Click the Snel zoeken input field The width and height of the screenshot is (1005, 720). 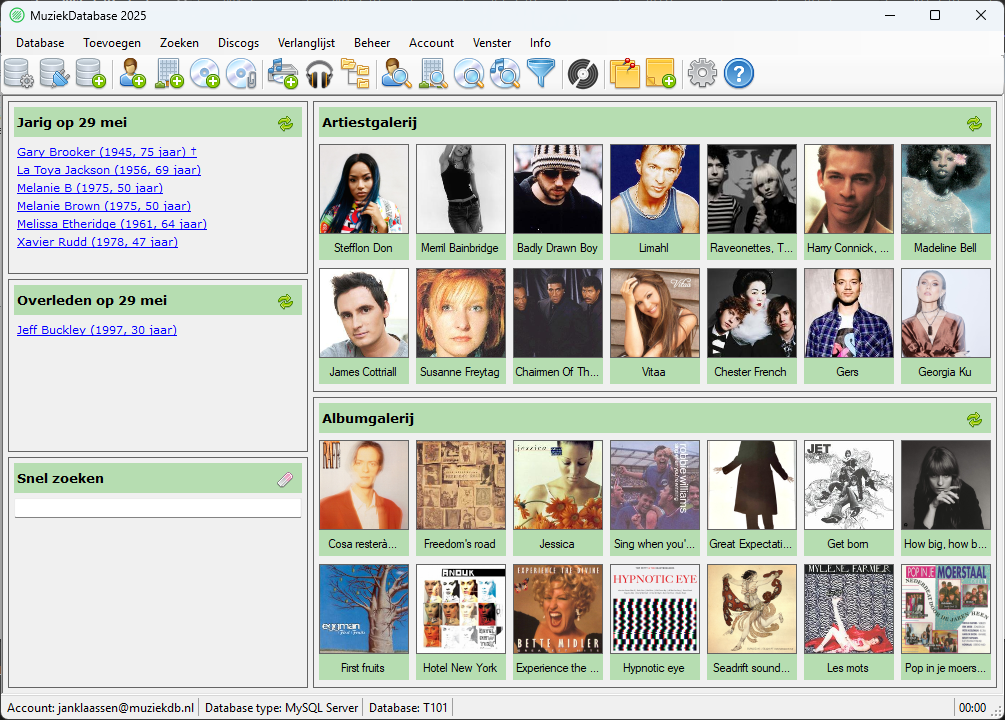[158, 508]
